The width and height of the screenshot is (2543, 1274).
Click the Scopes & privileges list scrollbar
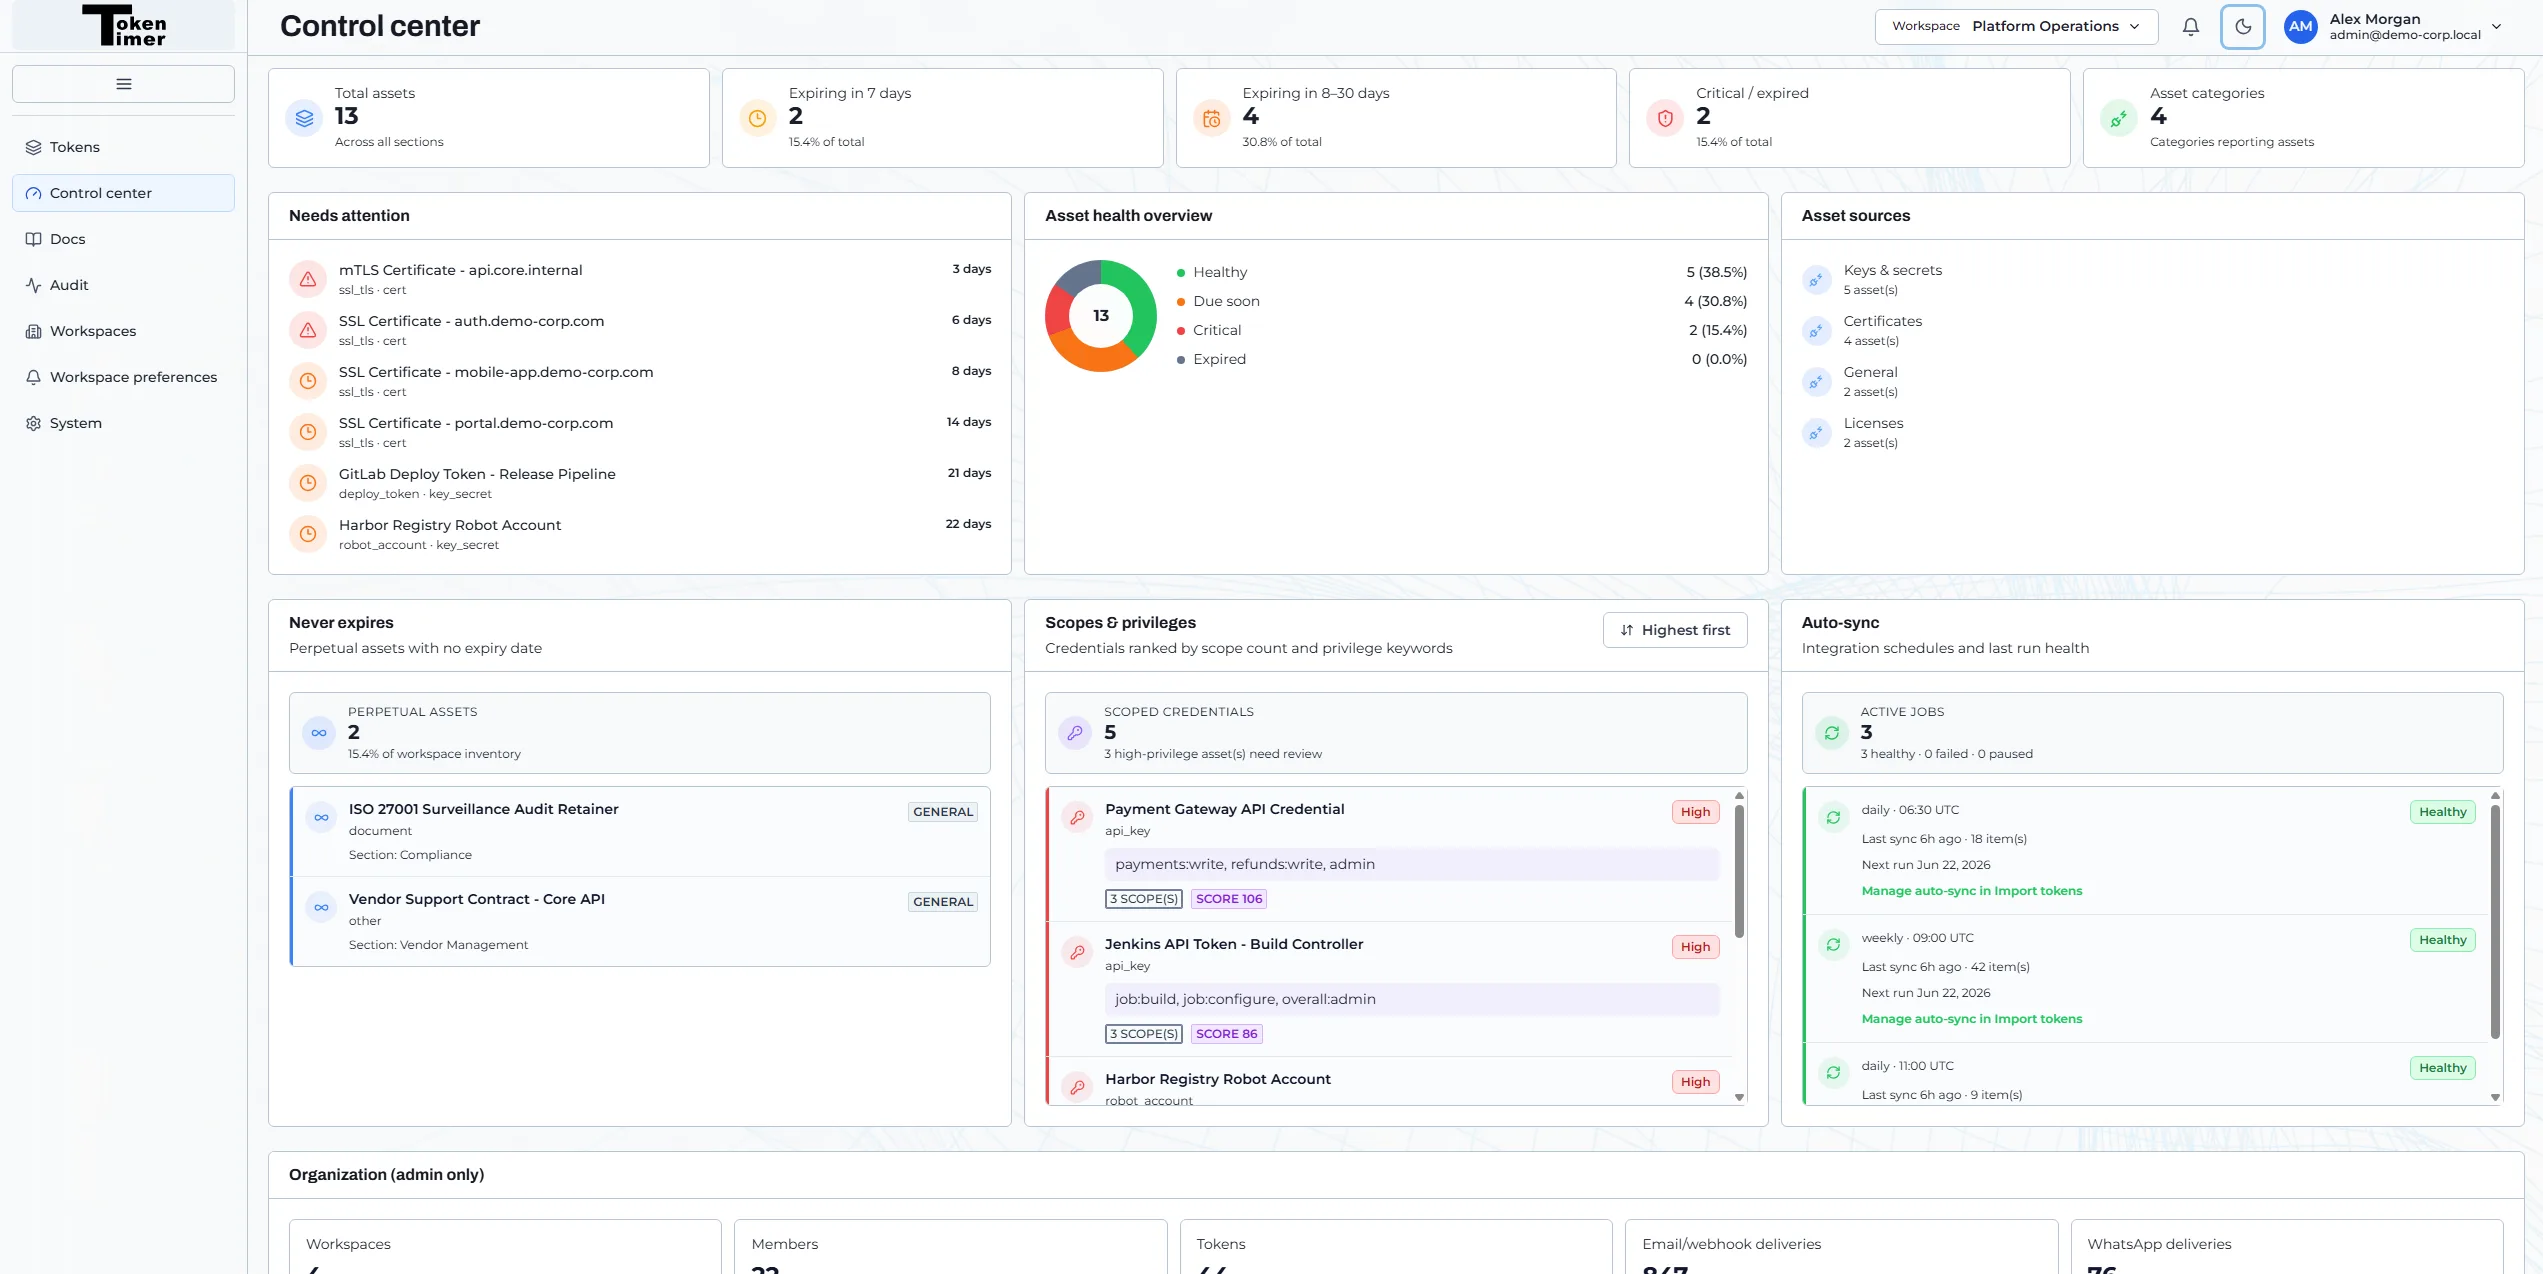click(1740, 870)
